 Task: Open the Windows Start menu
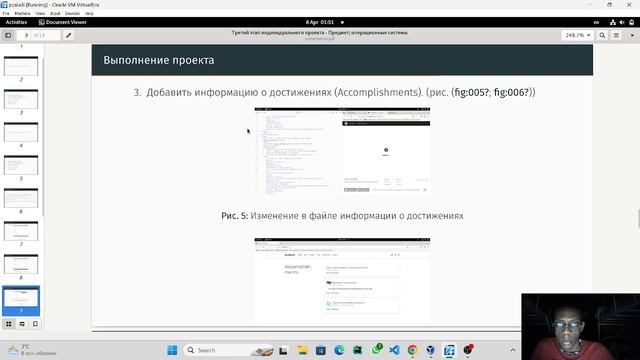tap(172, 350)
